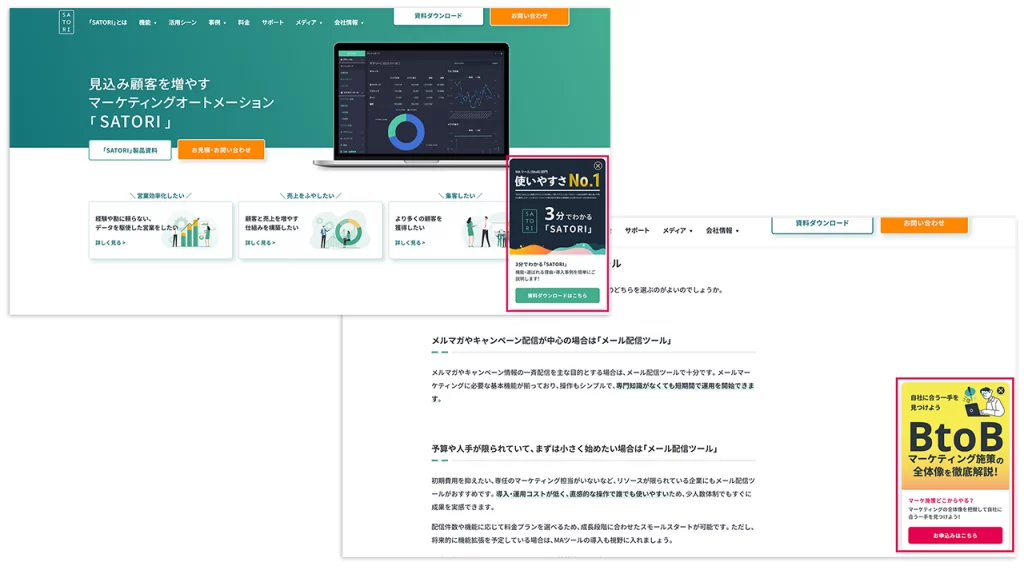Open 詳しく見る link under 売上をふやしたい card
Viewport: 1024px width, 574px height.
click(260, 242)
